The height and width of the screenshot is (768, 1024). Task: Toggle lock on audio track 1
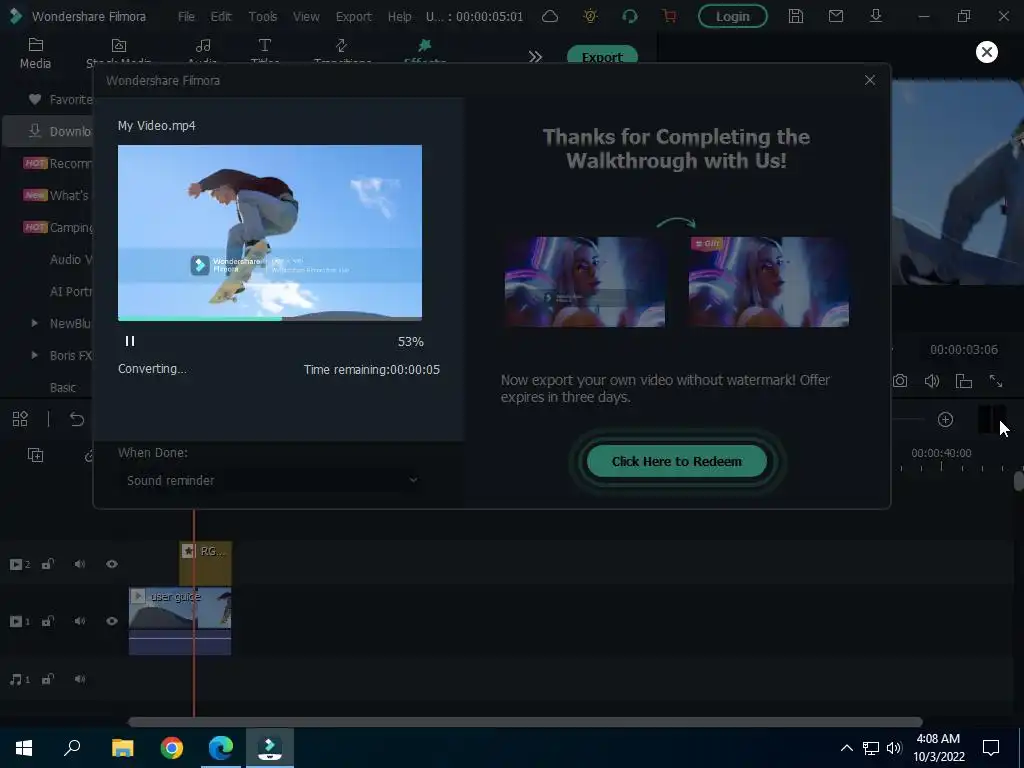click(48, 679)
